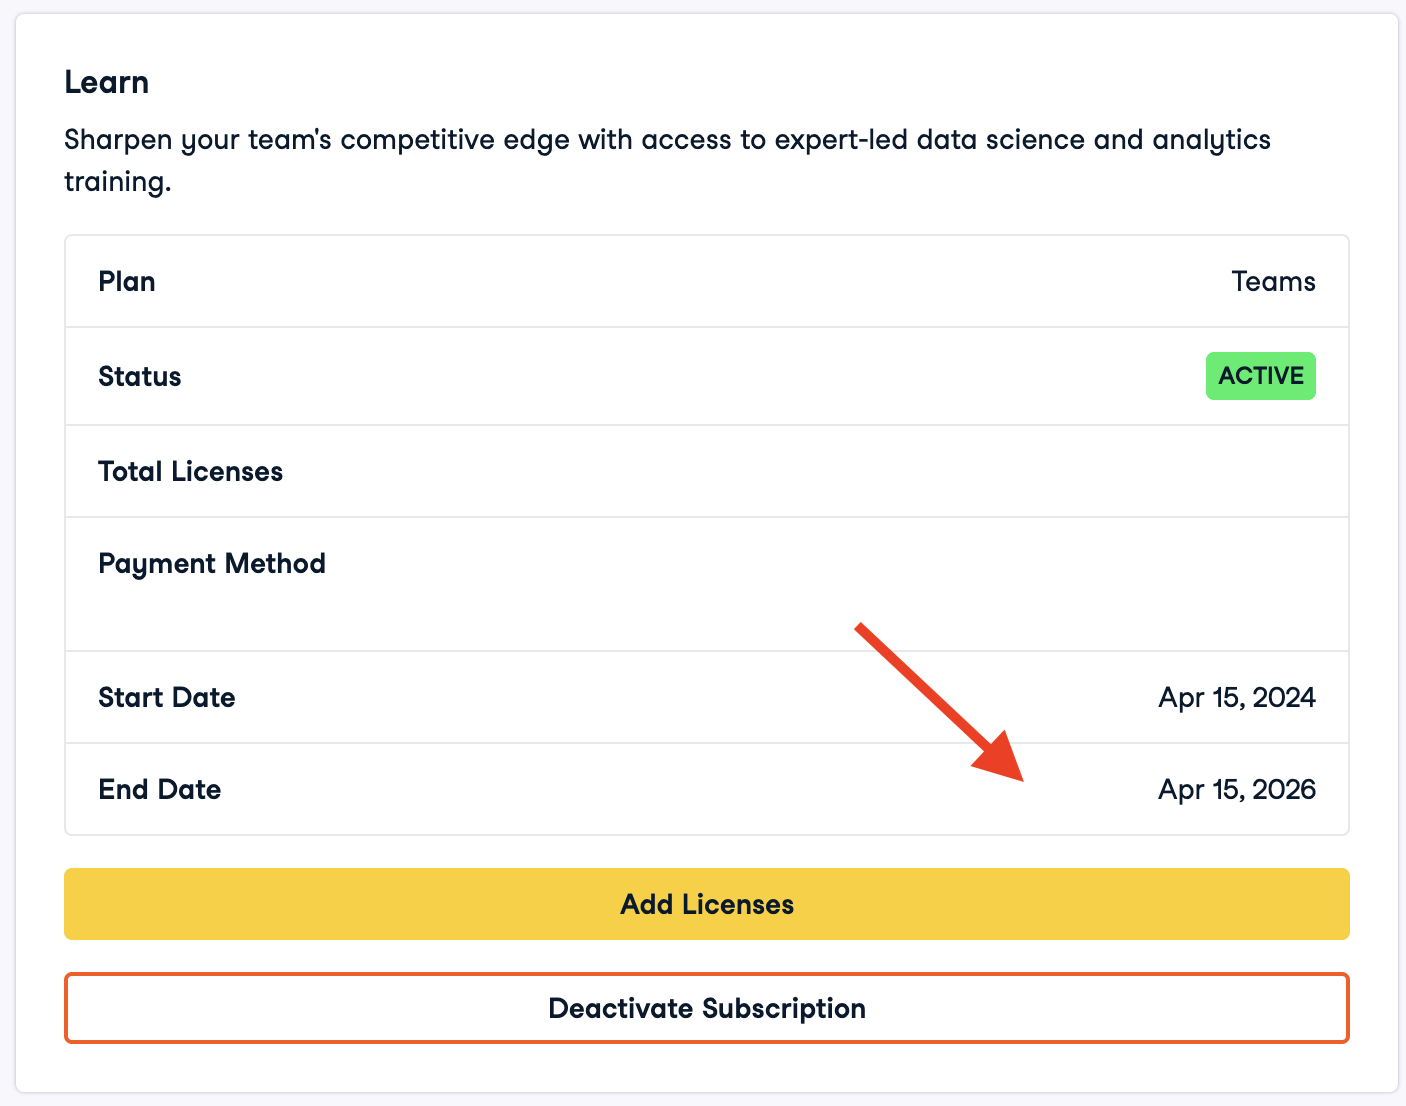The image size is (1406, 1106).
Task: Click the End Date label
Action: click(x=160, y=790)
